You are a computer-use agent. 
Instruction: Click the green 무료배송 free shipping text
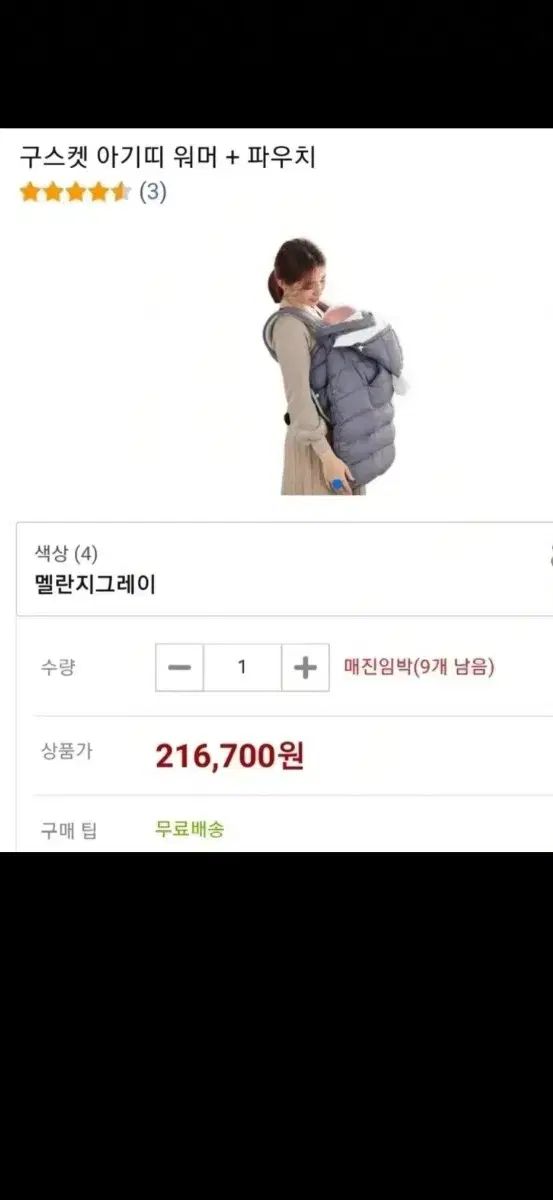[x=190, y=829]
